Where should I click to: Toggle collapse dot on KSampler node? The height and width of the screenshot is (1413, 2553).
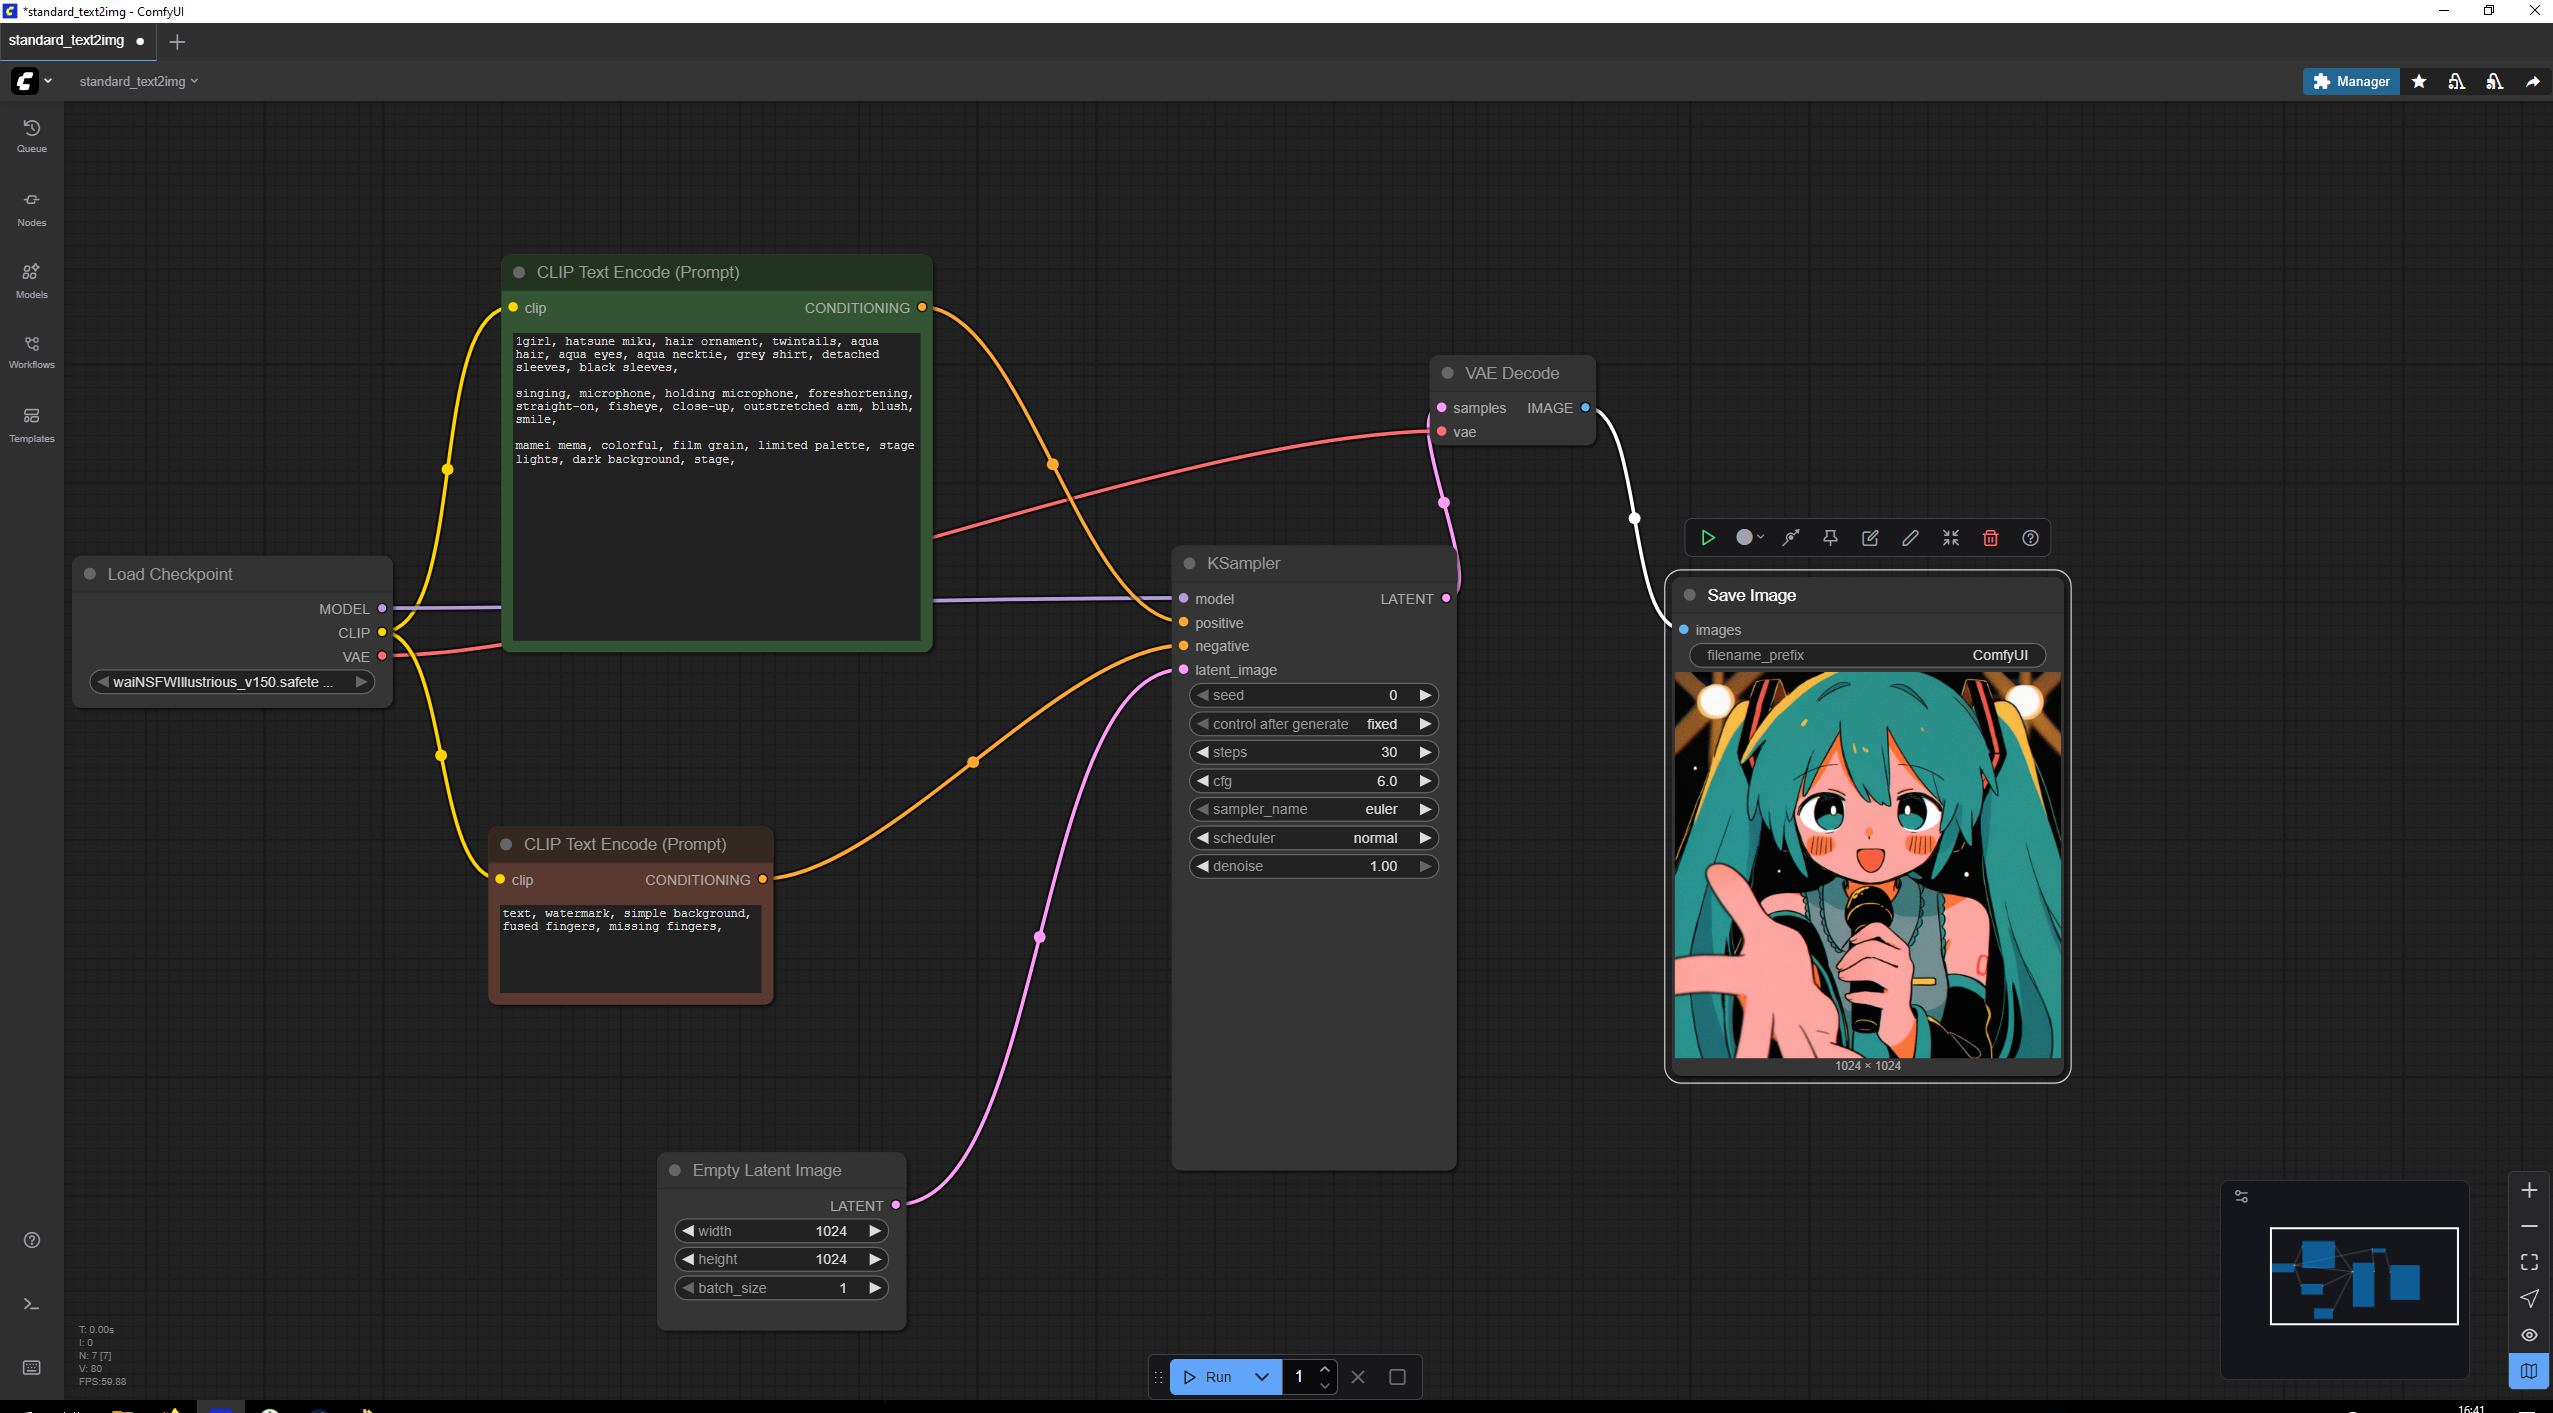(x=1190, y=563)
